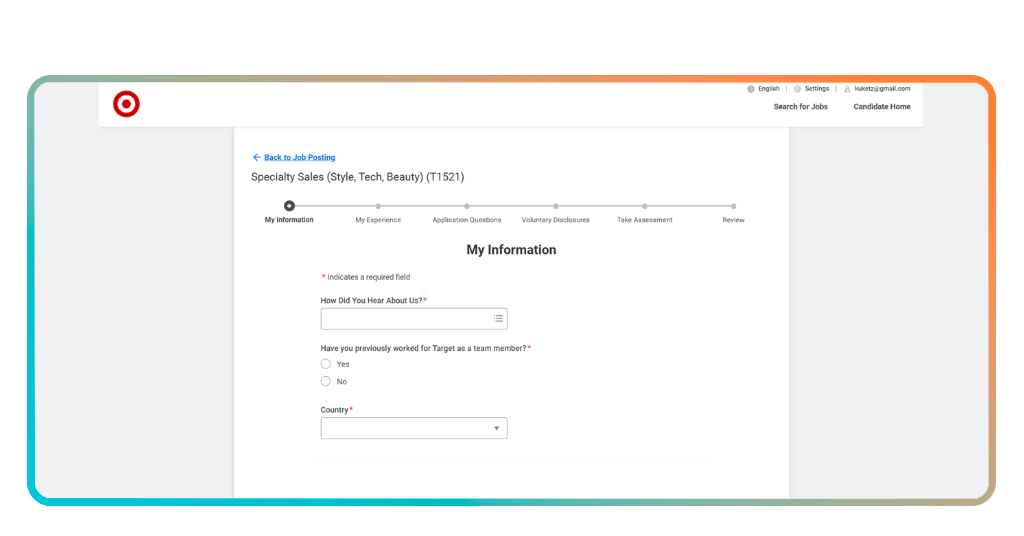Click the Target bullseye logo
Screen dimensions: 1024x536
[x=126, y=104]
